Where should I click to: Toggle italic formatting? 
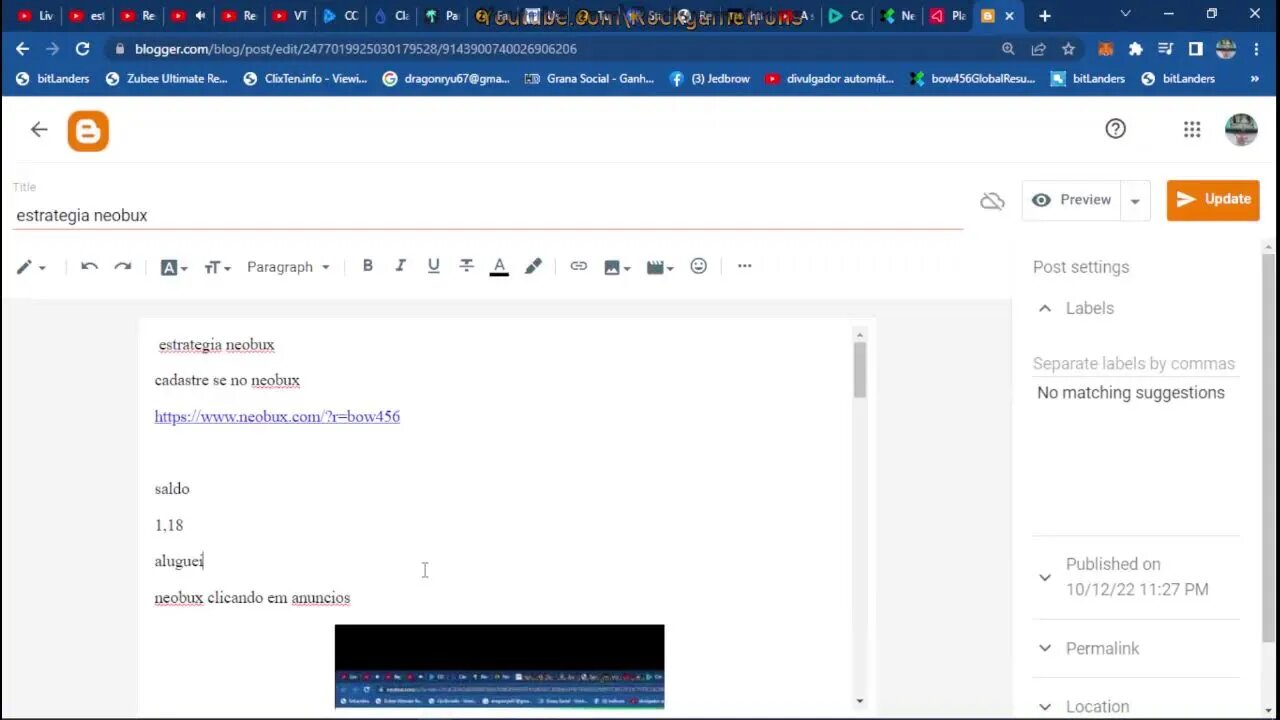pyautogui.click(x=400, y=266)
